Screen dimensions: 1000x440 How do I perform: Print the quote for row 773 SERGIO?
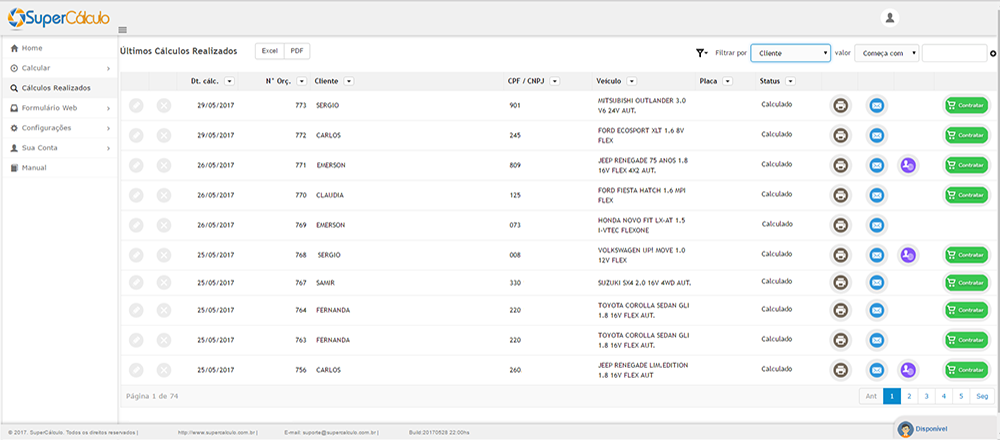pos(841,105)
